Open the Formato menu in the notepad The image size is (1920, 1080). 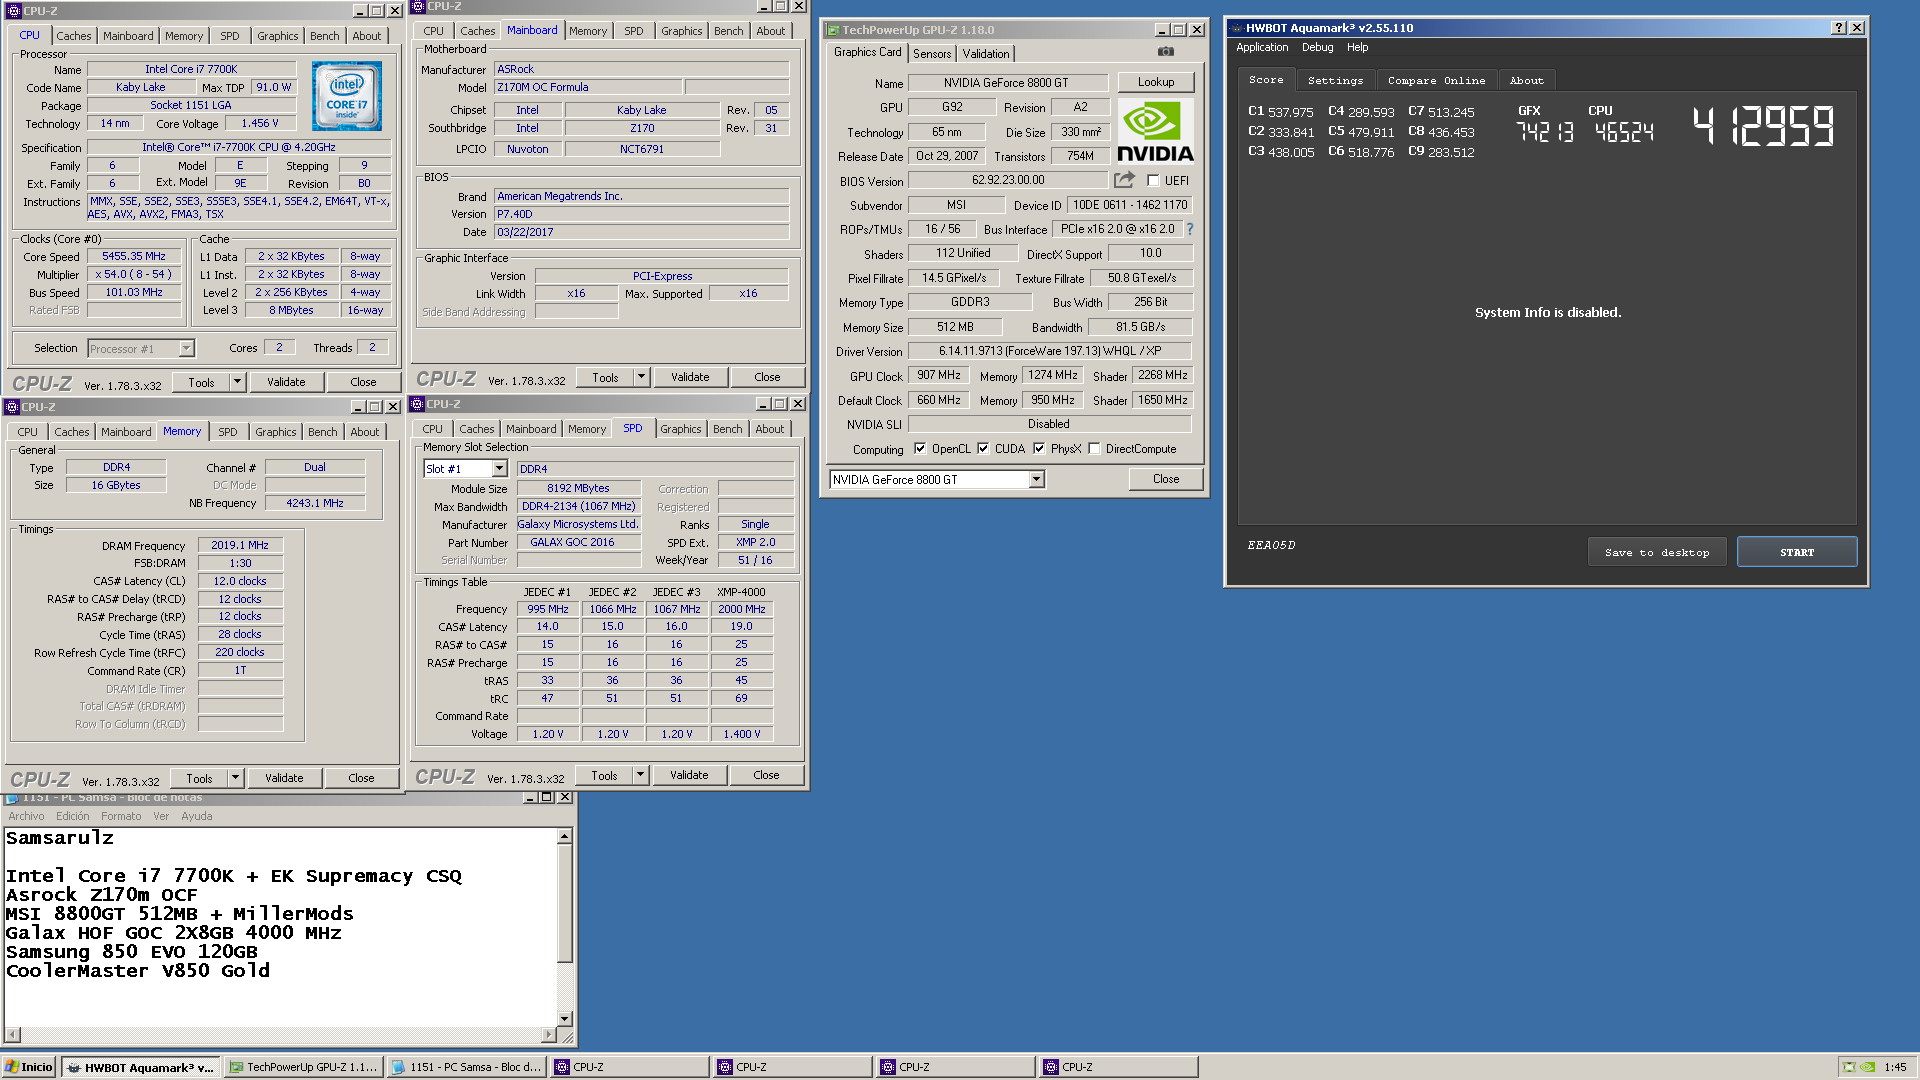121,816
